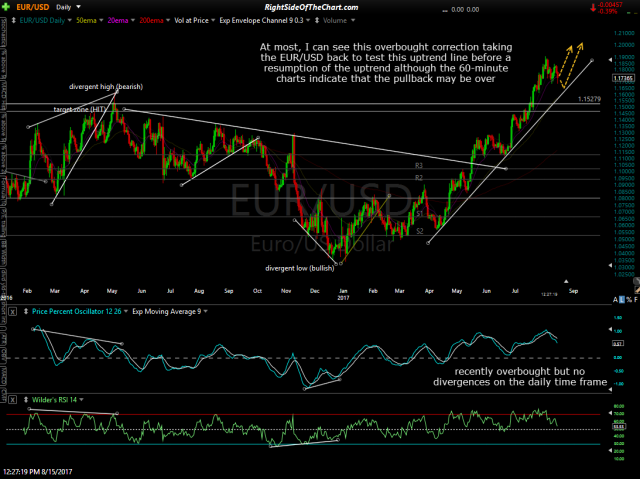Image resolution: width=640 pixels, height=479 pixels.
Task: Select the EUR/USD symbol in the title bar
Action: [29, 7]
